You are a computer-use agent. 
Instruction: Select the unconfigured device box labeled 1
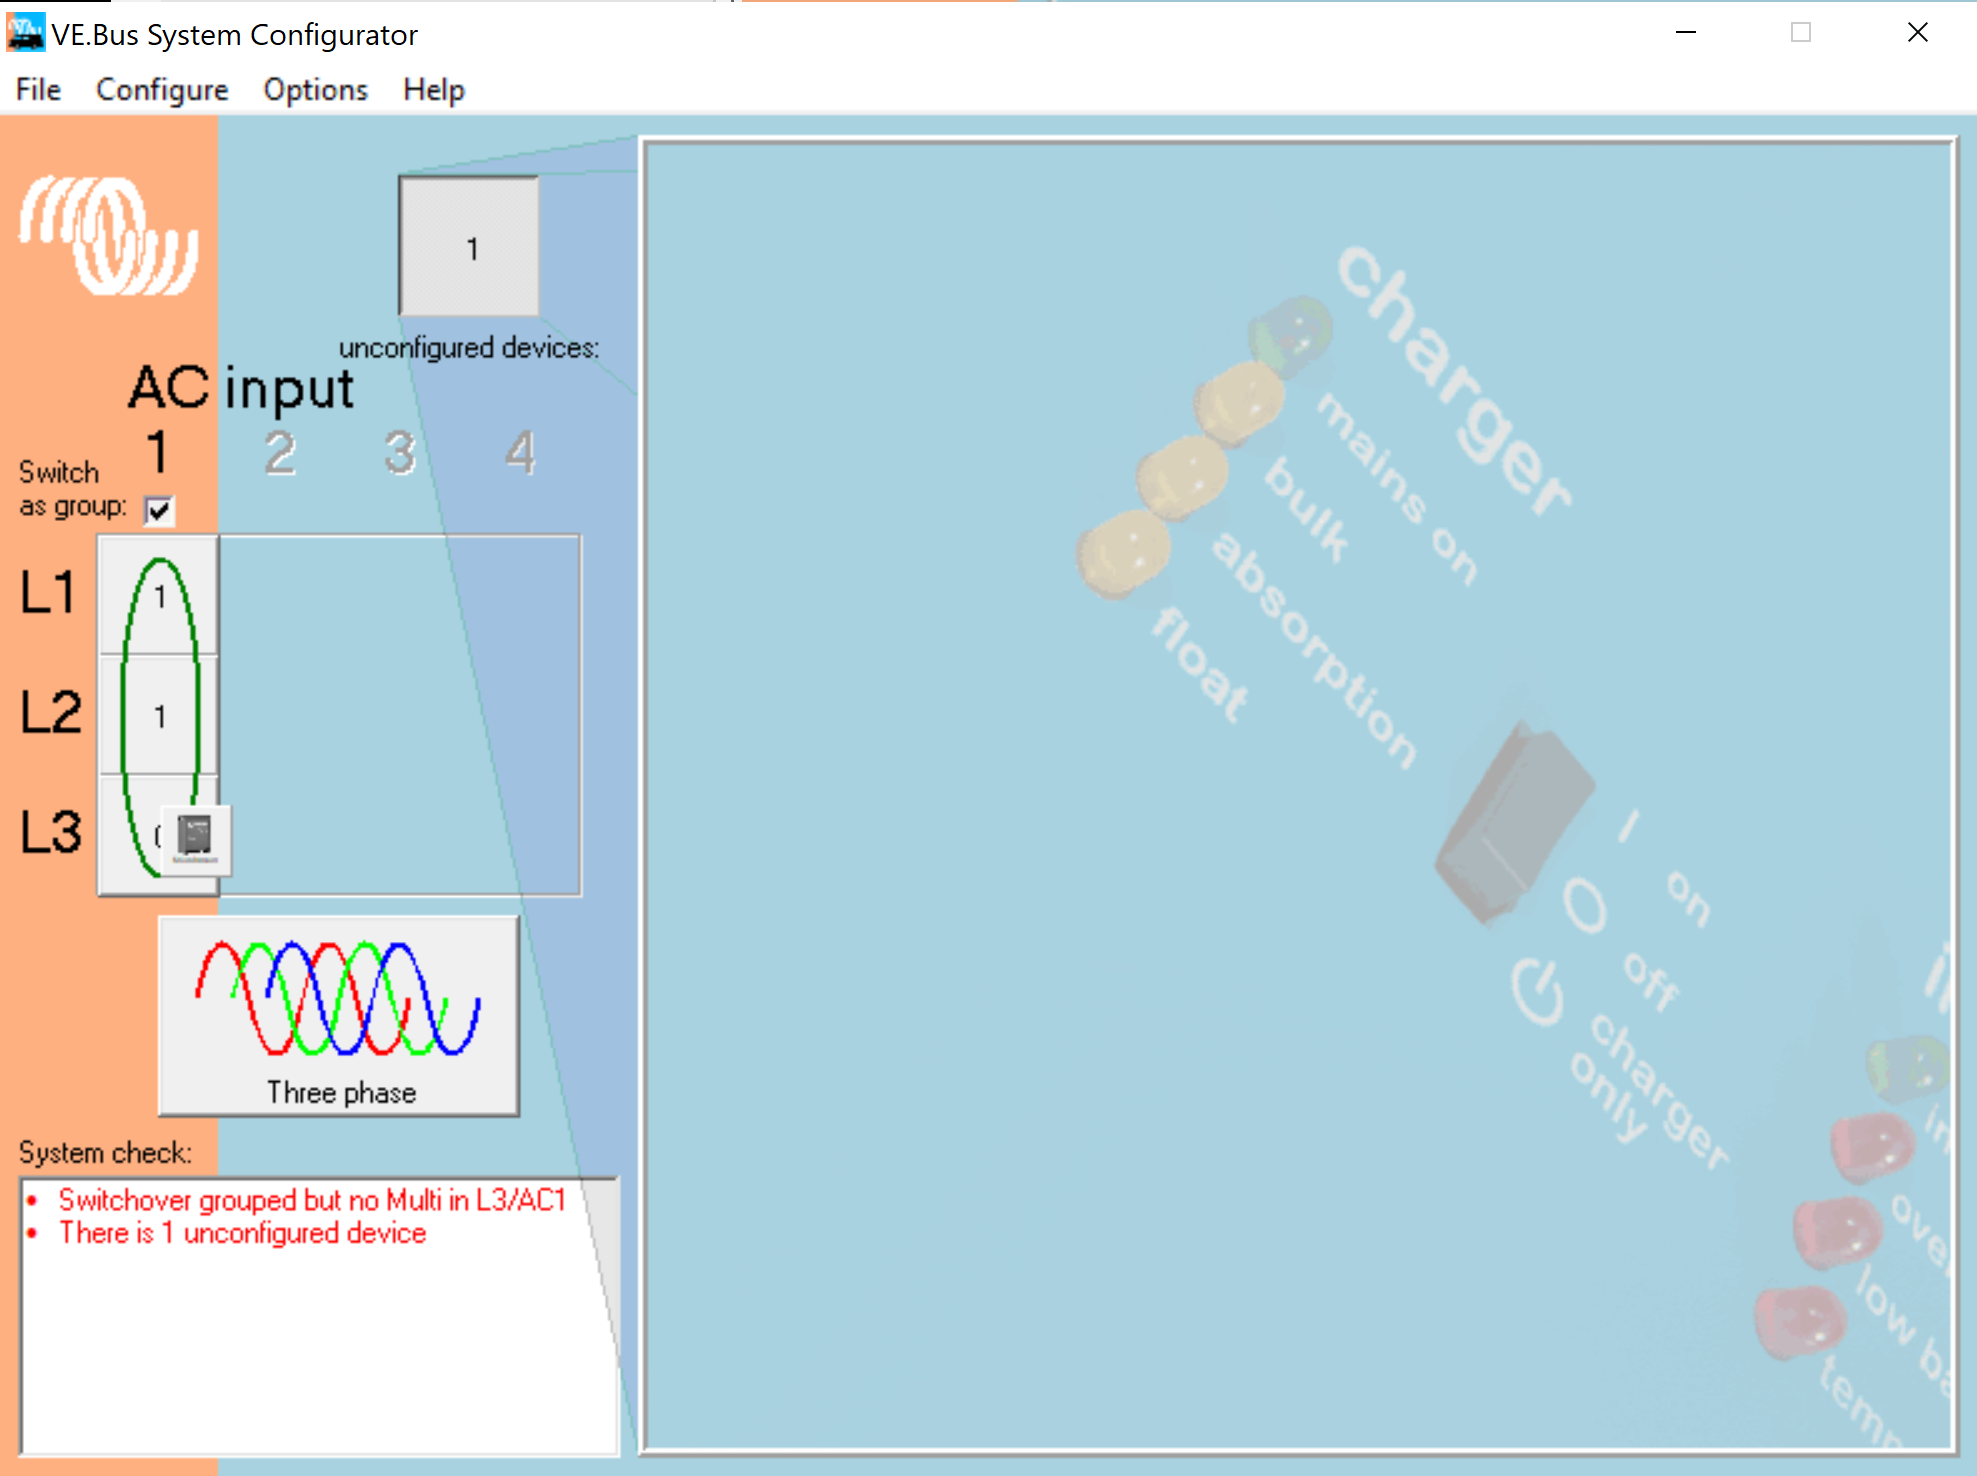click(x=469, y=247)
